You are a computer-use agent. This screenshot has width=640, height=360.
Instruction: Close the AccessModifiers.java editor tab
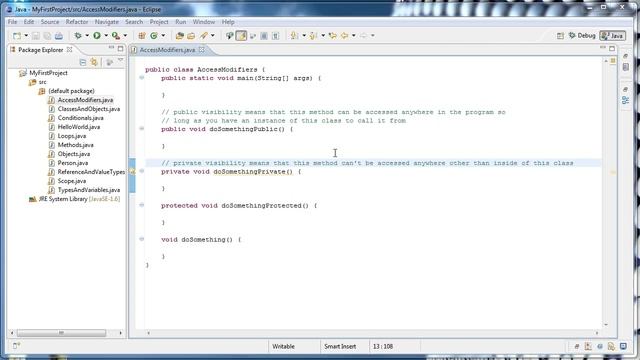tap(202, 50)
